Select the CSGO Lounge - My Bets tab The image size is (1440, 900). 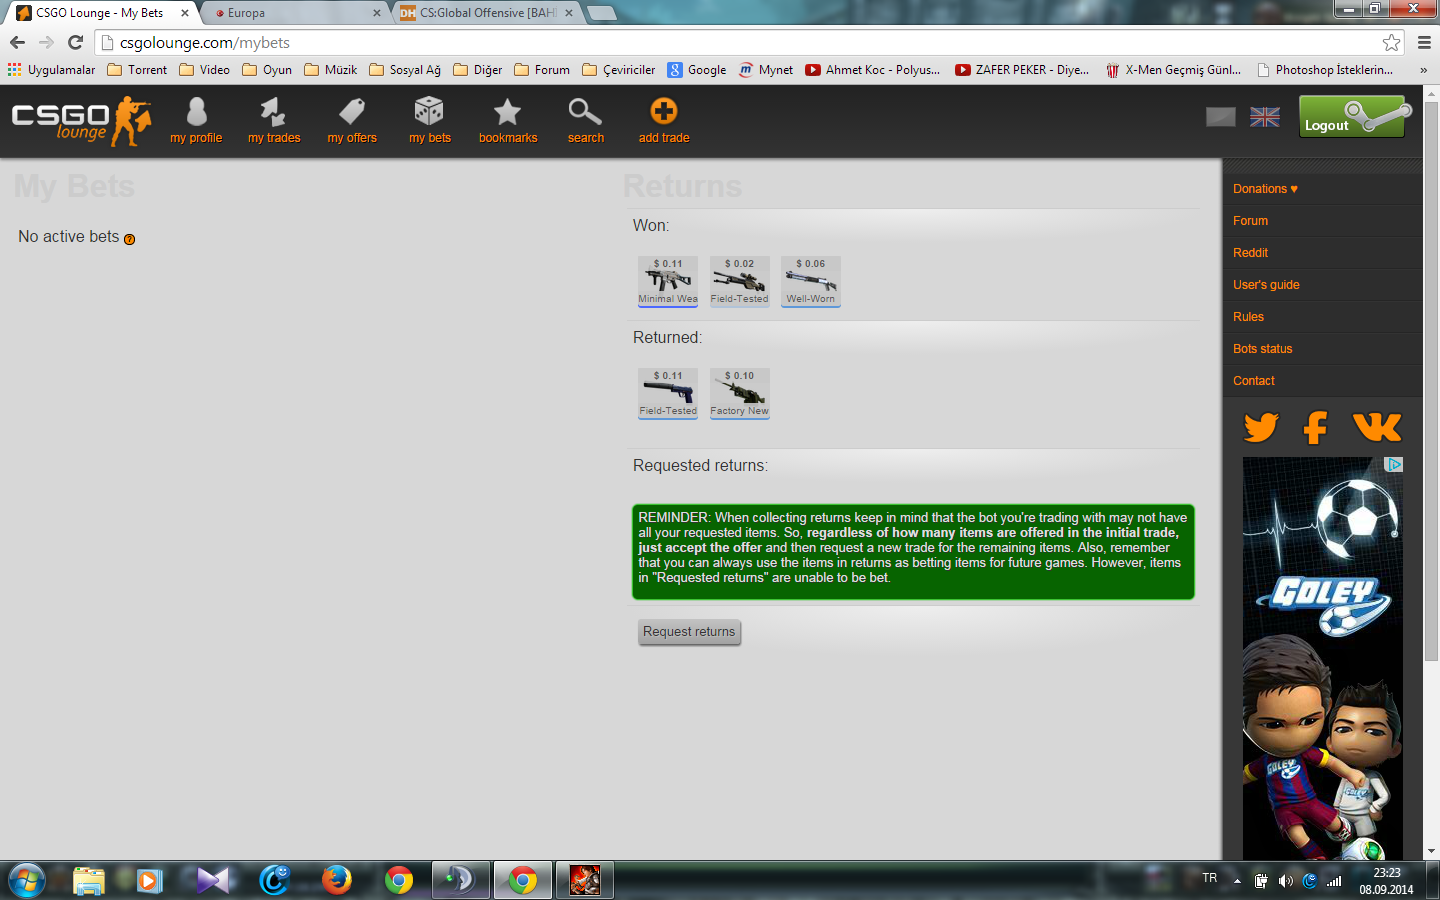(100, 13)
